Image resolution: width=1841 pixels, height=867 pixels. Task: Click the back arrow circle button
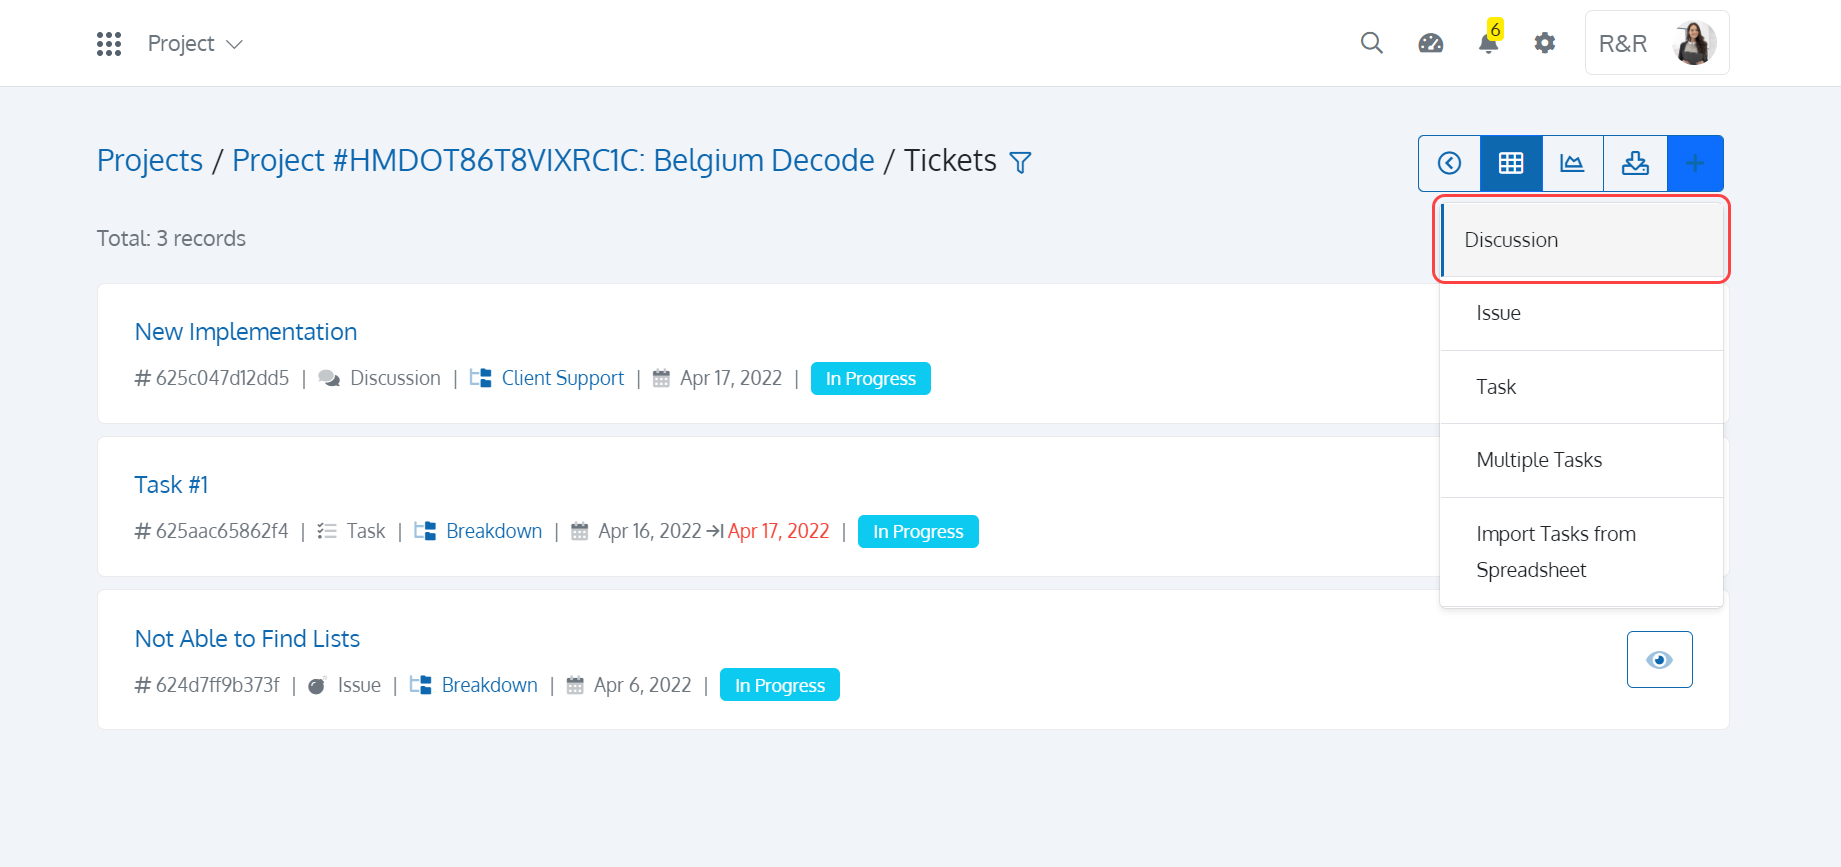pyautogui.click(x=1449, y=163)
